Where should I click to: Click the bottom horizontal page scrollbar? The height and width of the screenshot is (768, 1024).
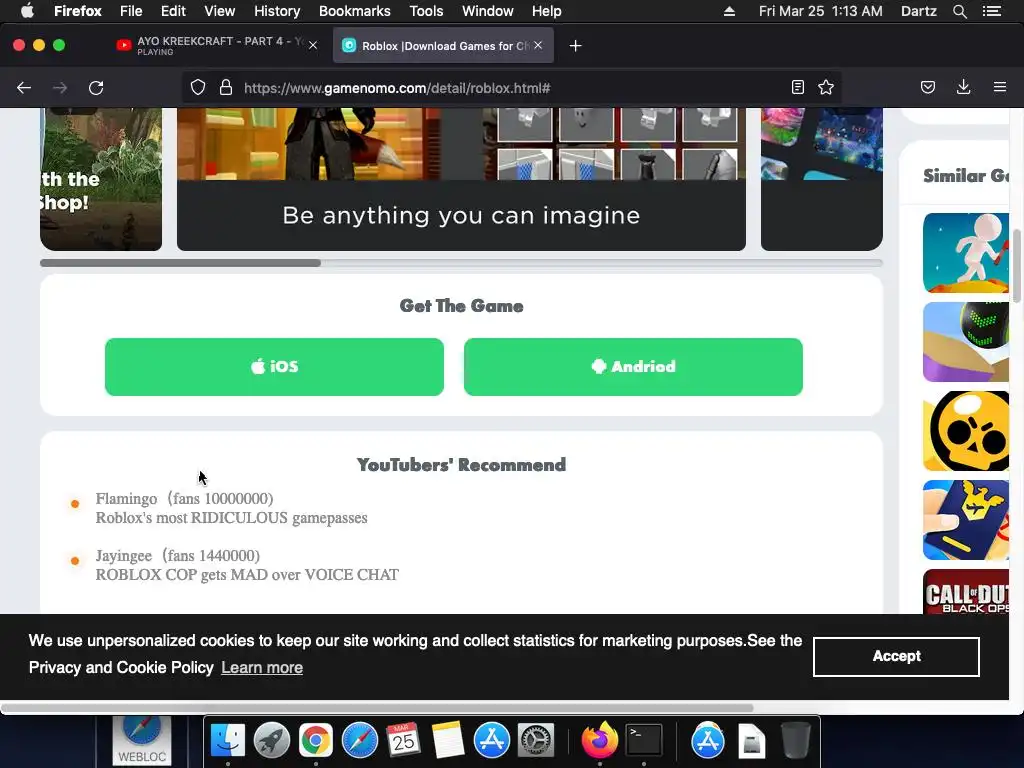point(377,708)
